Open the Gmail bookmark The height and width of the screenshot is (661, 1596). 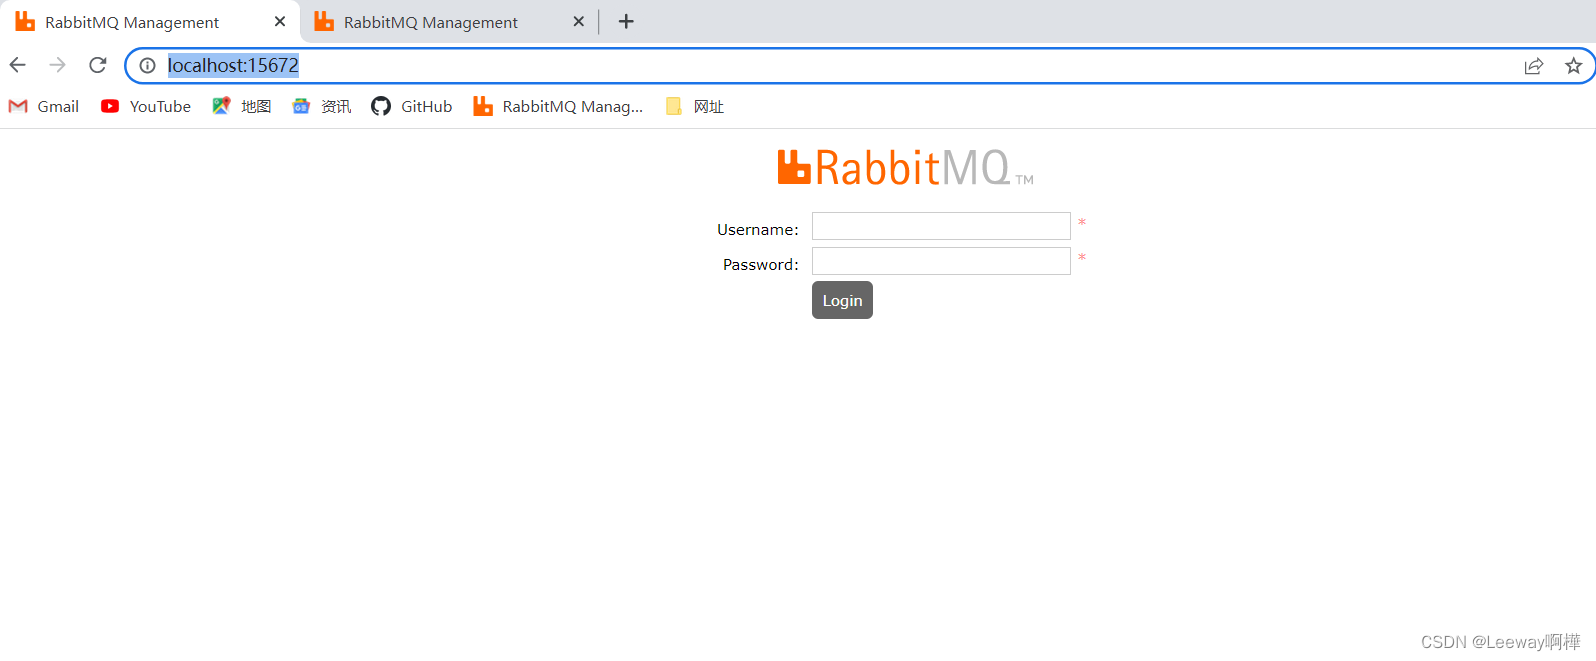tap(44, 106)
